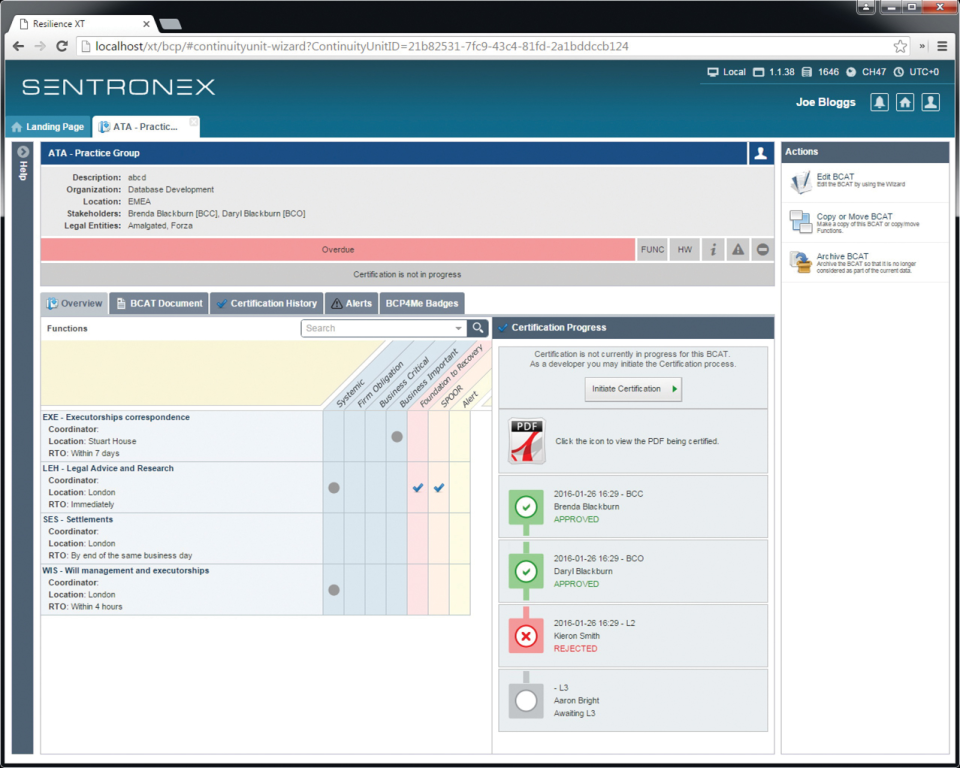Viewport: 960px width, 768px height.
Task: Open Edit BCAT action
Action: (864, 183)
